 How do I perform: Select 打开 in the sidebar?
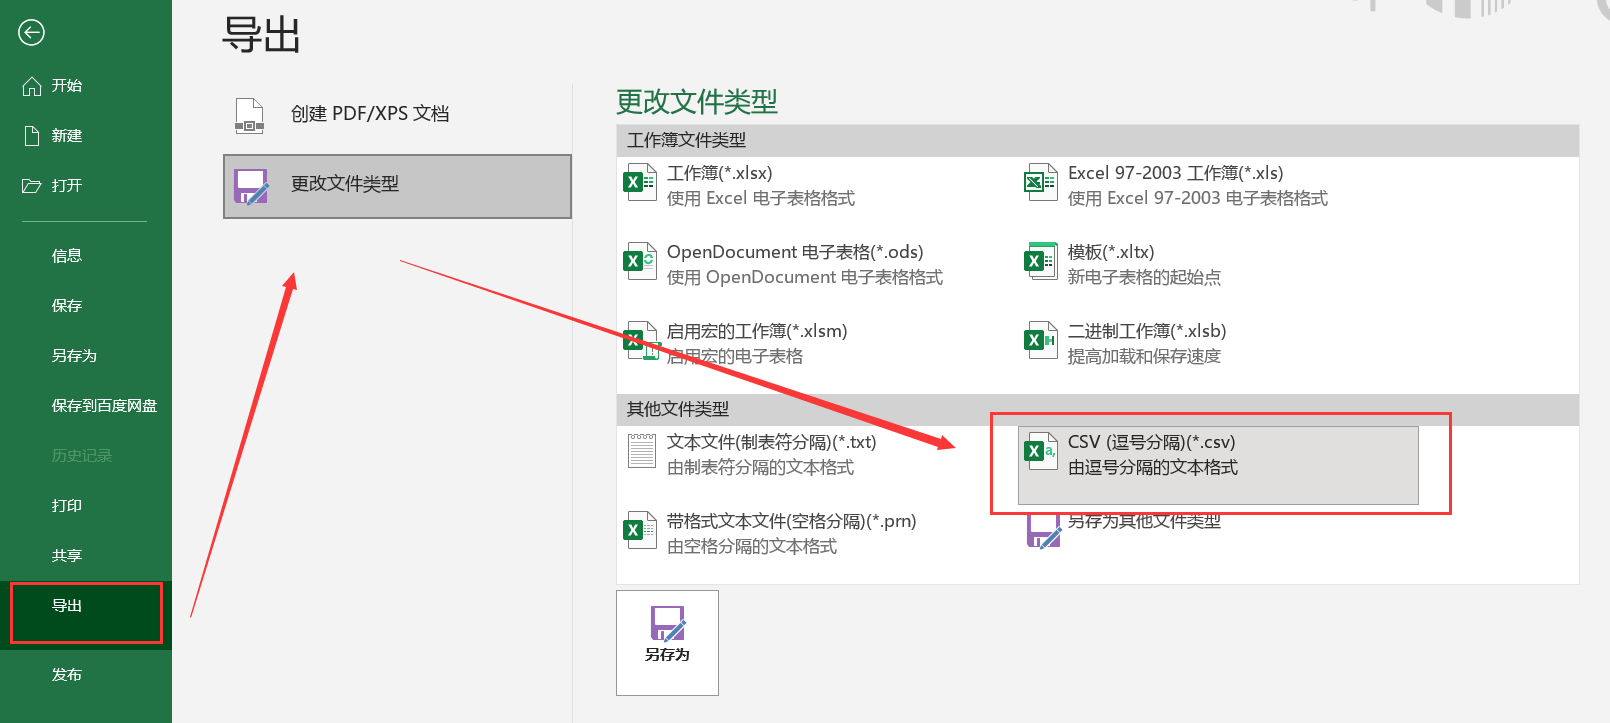click(x=86, y=186)
